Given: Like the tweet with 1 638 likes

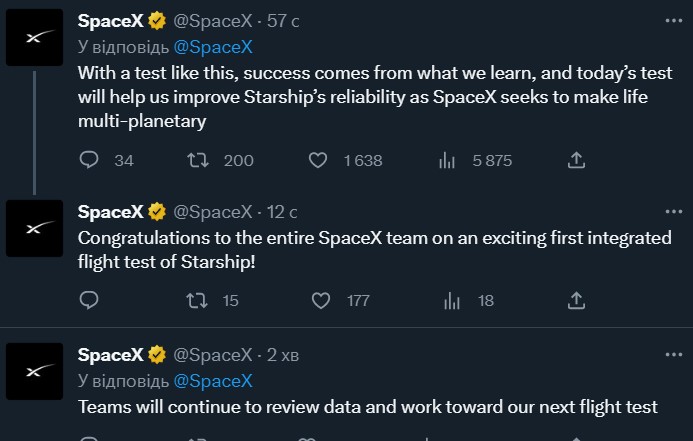Looking at the screenshot, I should click(318, 160).
